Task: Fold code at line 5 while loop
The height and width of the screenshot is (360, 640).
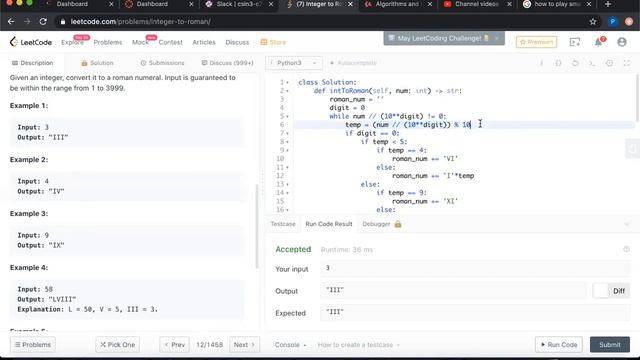Action: [287, 116]
